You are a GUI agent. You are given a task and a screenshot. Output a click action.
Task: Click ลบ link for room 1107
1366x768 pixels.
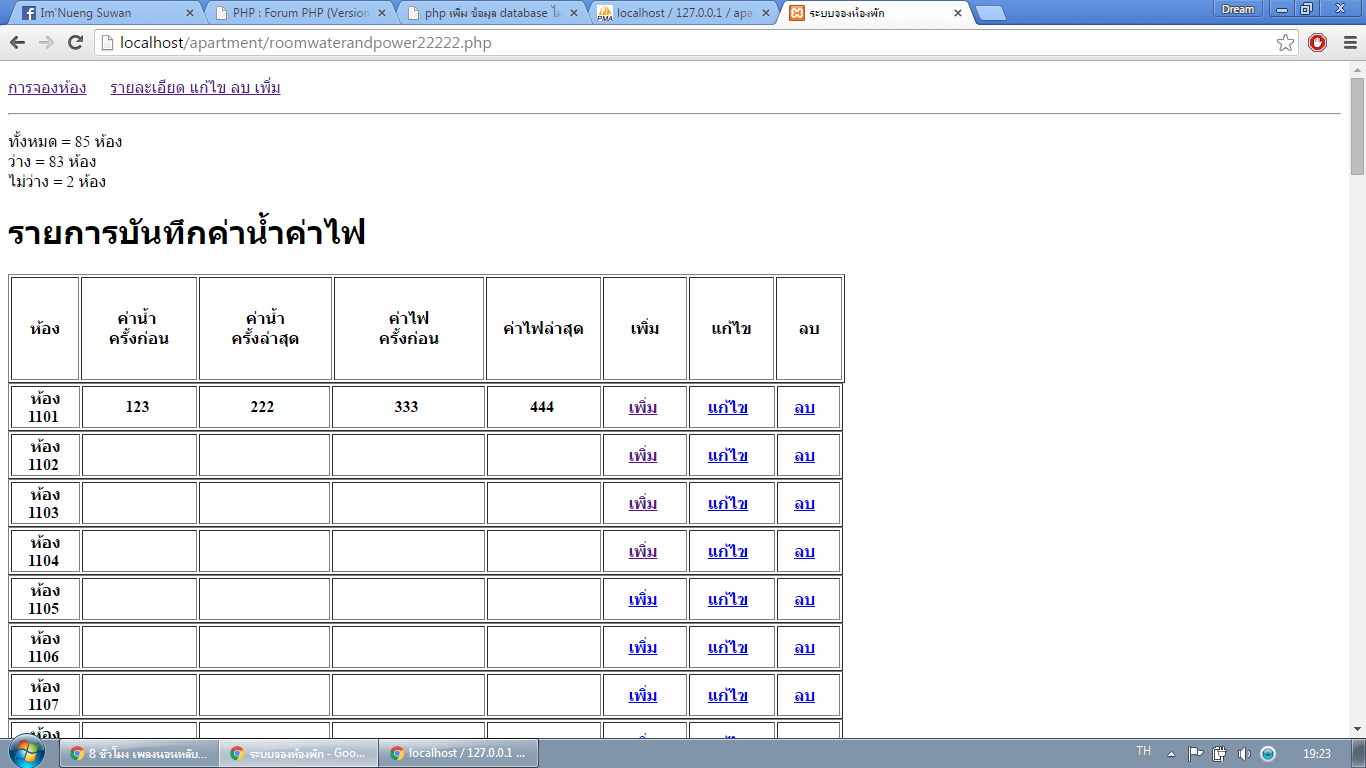pos(804,695)
